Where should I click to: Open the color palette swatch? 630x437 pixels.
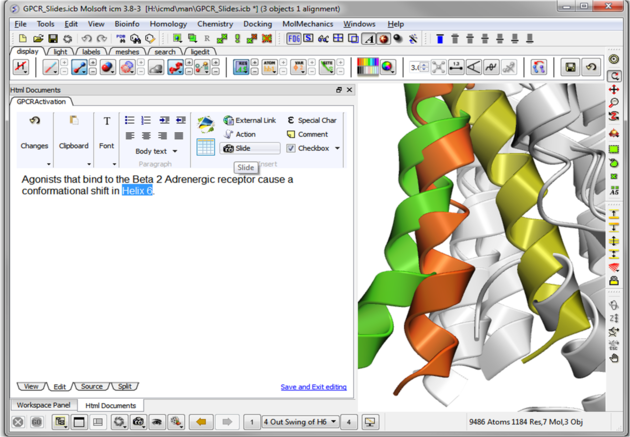(368, 68)
